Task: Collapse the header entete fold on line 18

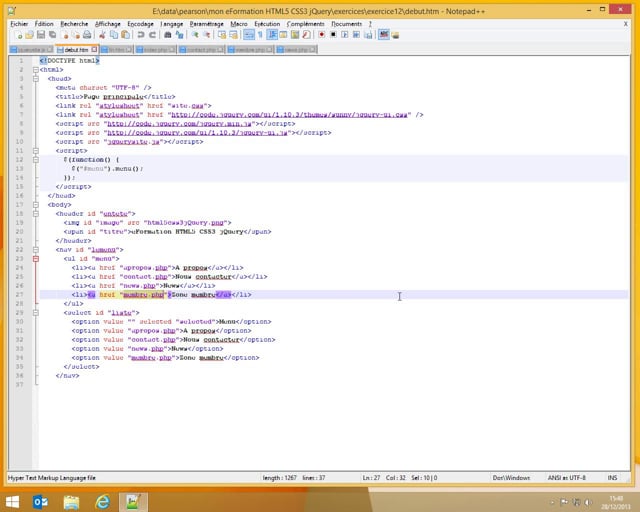Action: pos(36,214)
